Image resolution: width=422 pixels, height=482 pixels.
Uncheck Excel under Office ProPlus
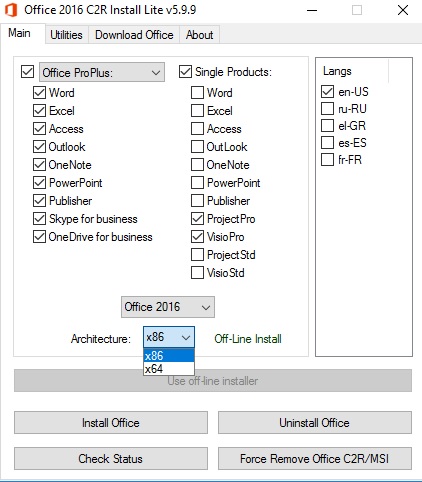pyautogui.click(x=39, y=111)
